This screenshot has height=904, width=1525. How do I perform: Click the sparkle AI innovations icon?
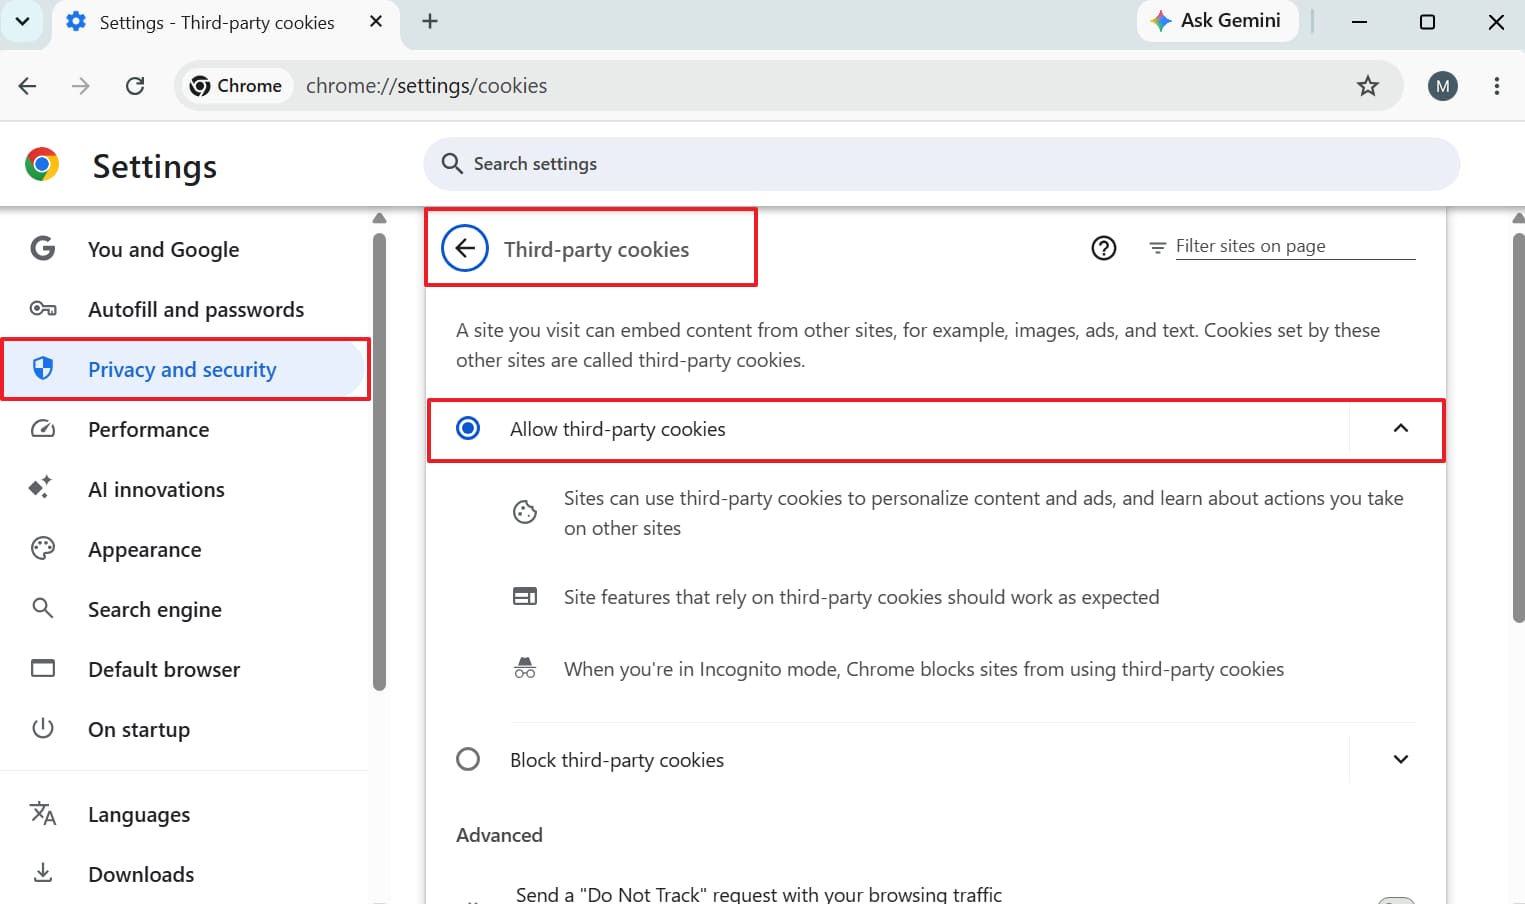[41, 487]
